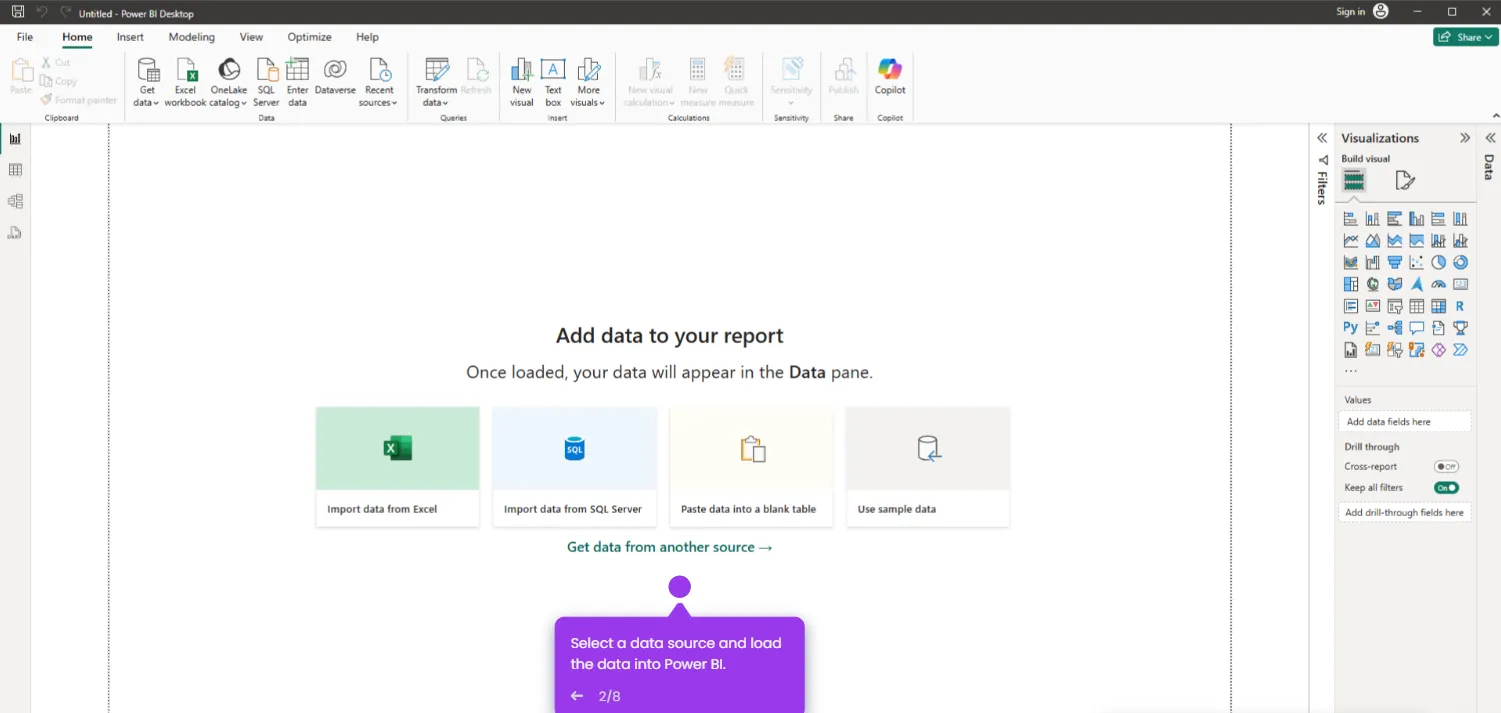Pick the Treemap visual

pyautogui.click(x=1351, y=285)
